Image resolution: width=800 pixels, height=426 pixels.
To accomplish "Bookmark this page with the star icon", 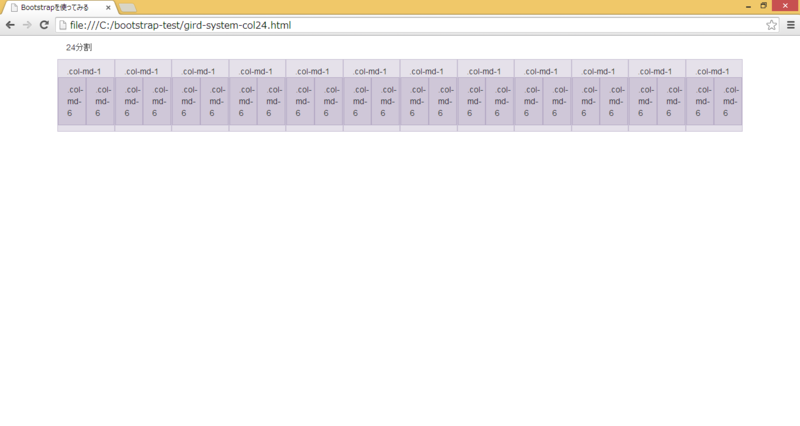I will (771, 25).
